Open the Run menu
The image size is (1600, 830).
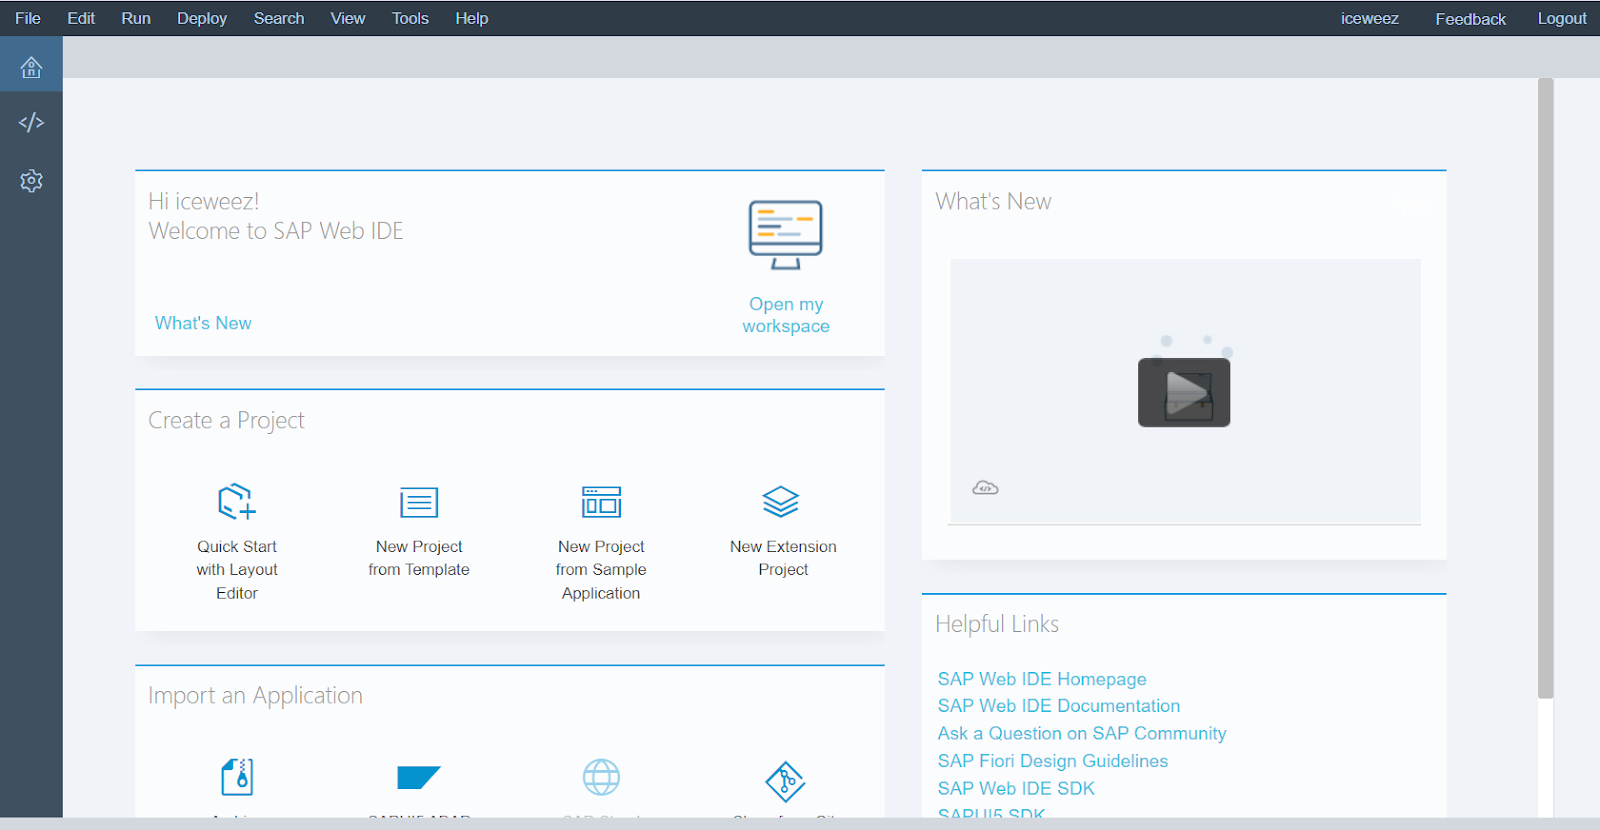(136, 18)
